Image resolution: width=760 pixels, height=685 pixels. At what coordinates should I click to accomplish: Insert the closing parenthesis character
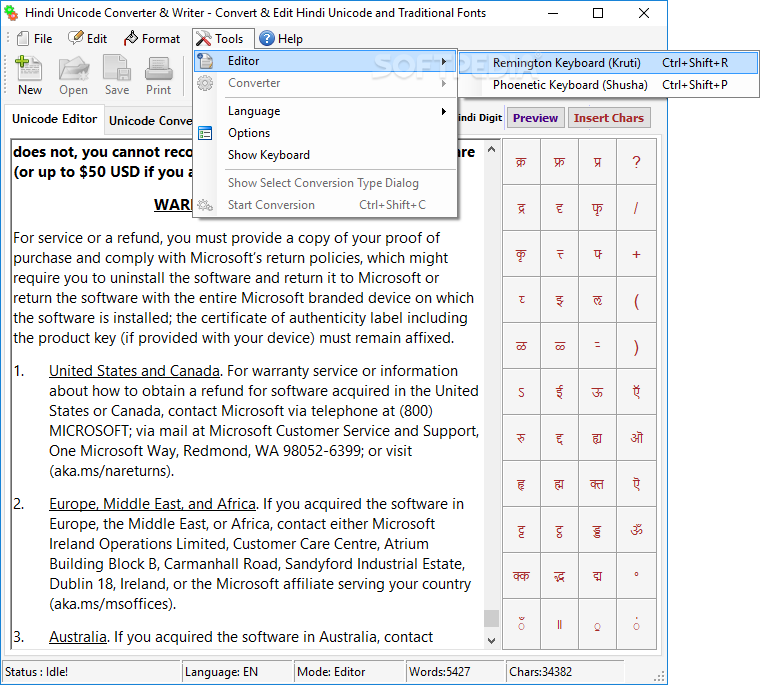636,346
